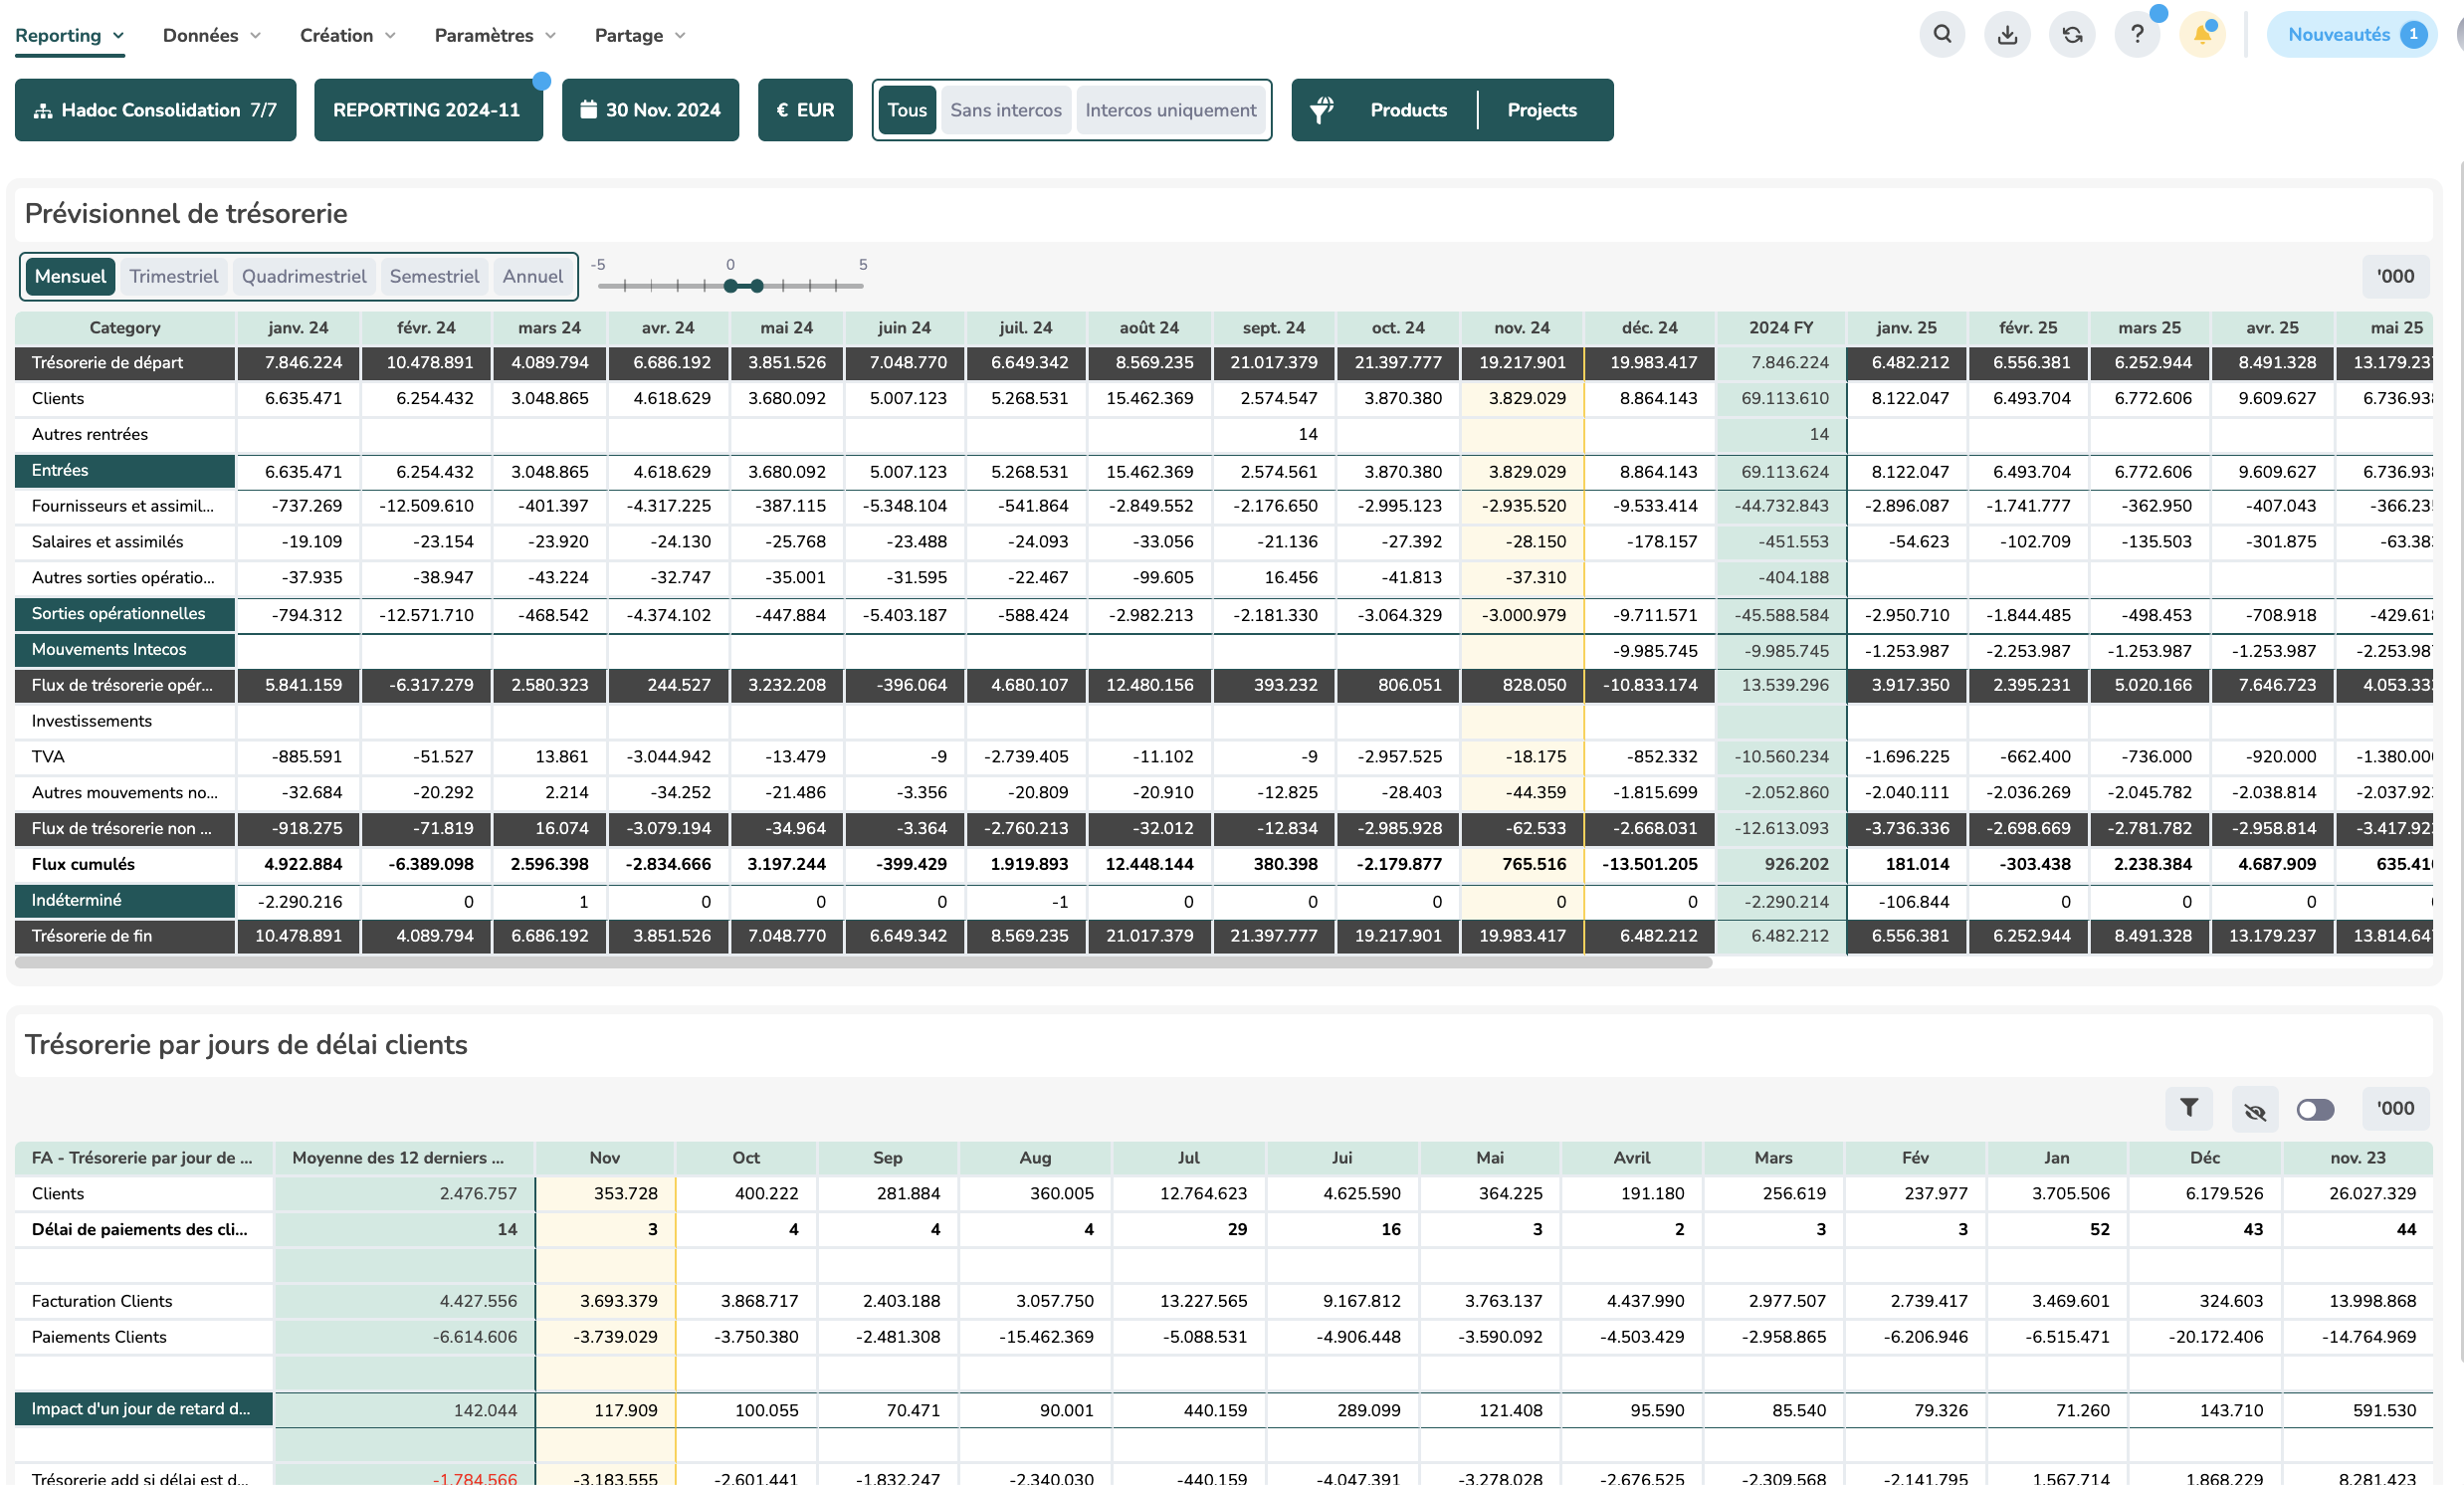Open the Nouveautés button
The height and width of the screenshot is (1485, 2464).
[x=2351, y=35]
